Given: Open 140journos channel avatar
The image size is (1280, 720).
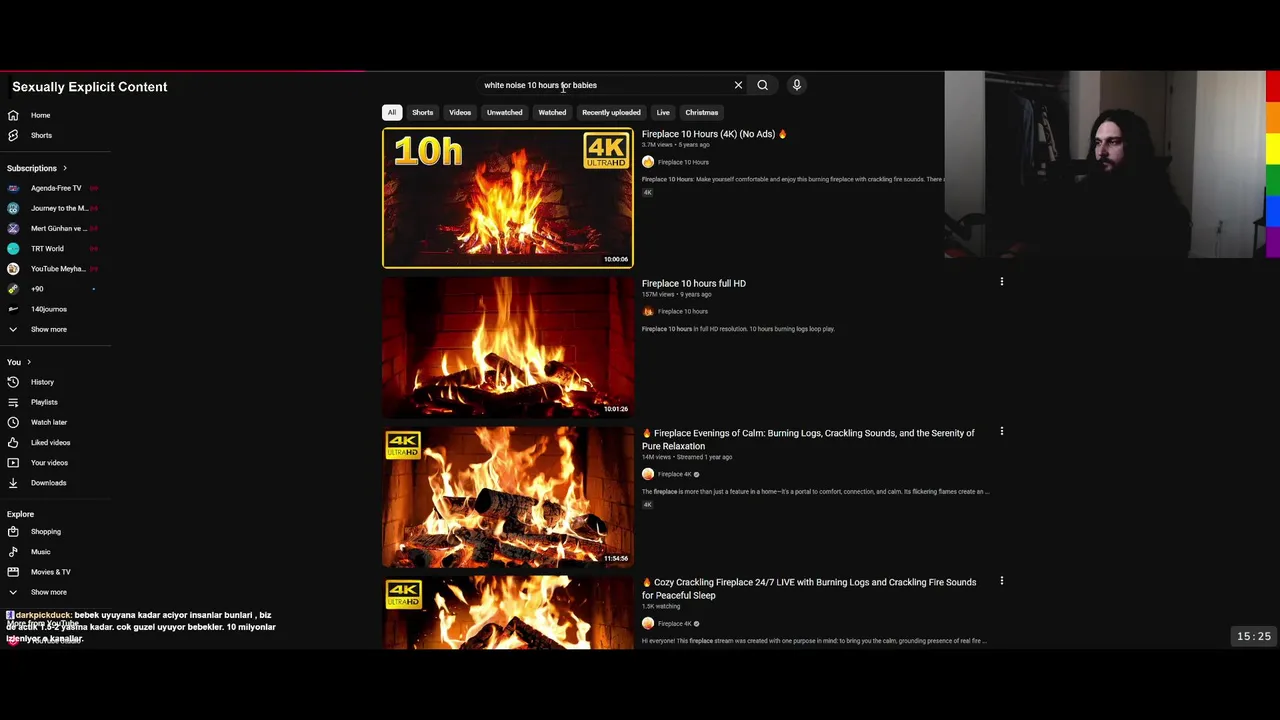Looking at the screenshot, I should (x=13, y=309).
